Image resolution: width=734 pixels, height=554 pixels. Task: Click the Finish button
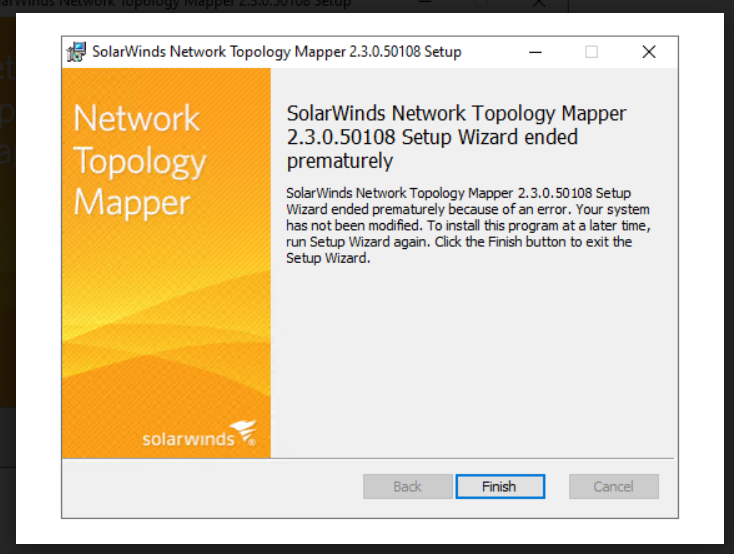pyautogui.click(x=500, y=486)
